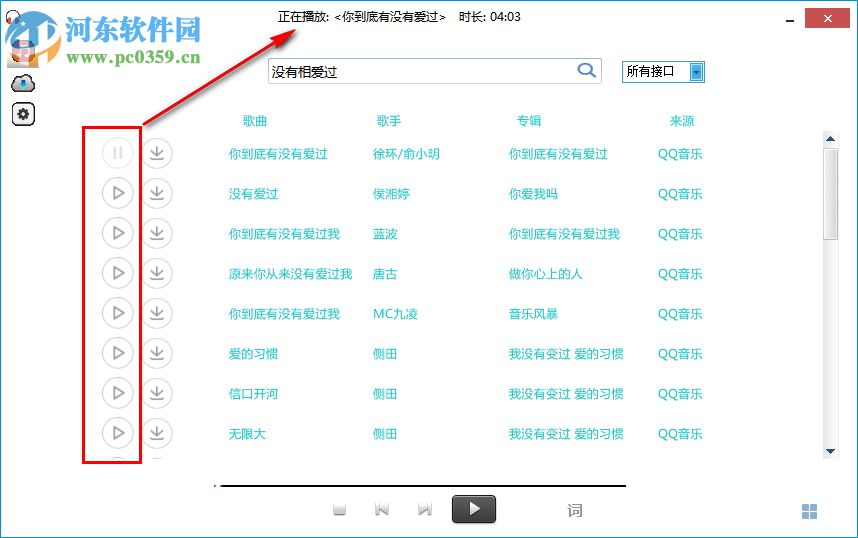
Task: Play the song 信口开河
Action: tap(118, 392)
